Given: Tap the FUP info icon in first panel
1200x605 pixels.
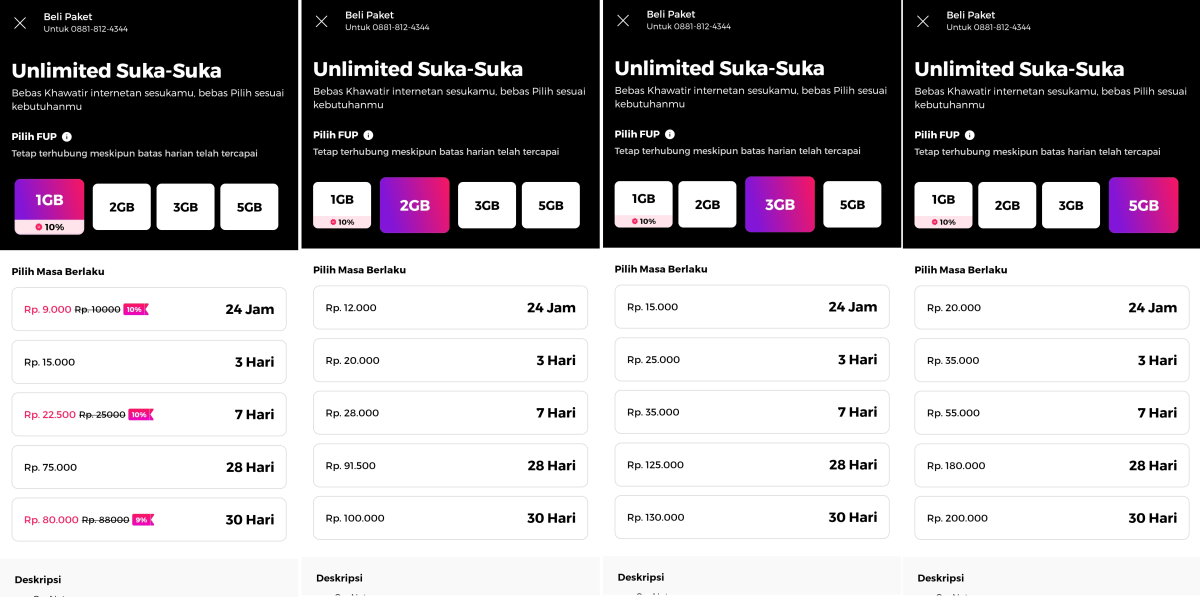Looking at the screenshot, I should pyautogui.click(x=66, y=136).
